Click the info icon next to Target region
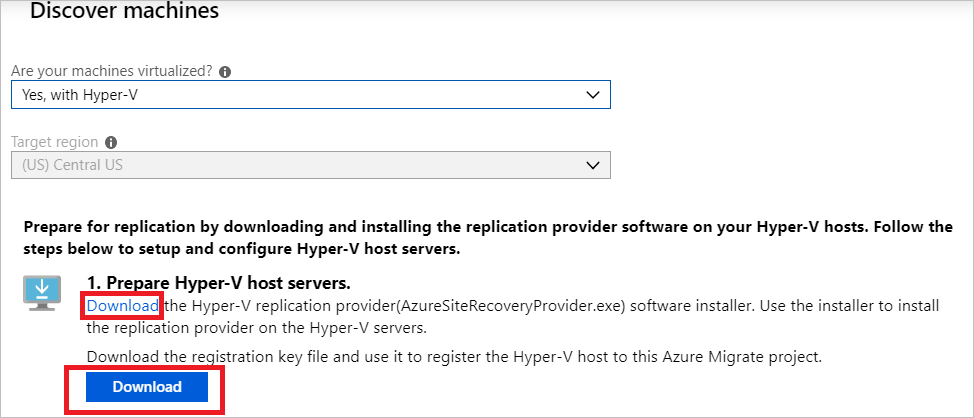The height and width of the screenshot is (418, 974). click(x=110, y=142)
